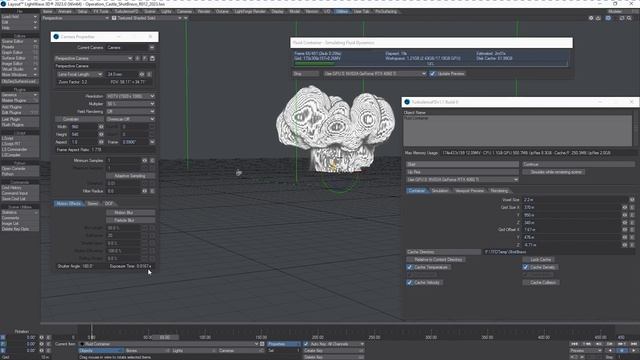Click the Adaptive Sampling button
640x360 pixels.
[x=130, y=176]
